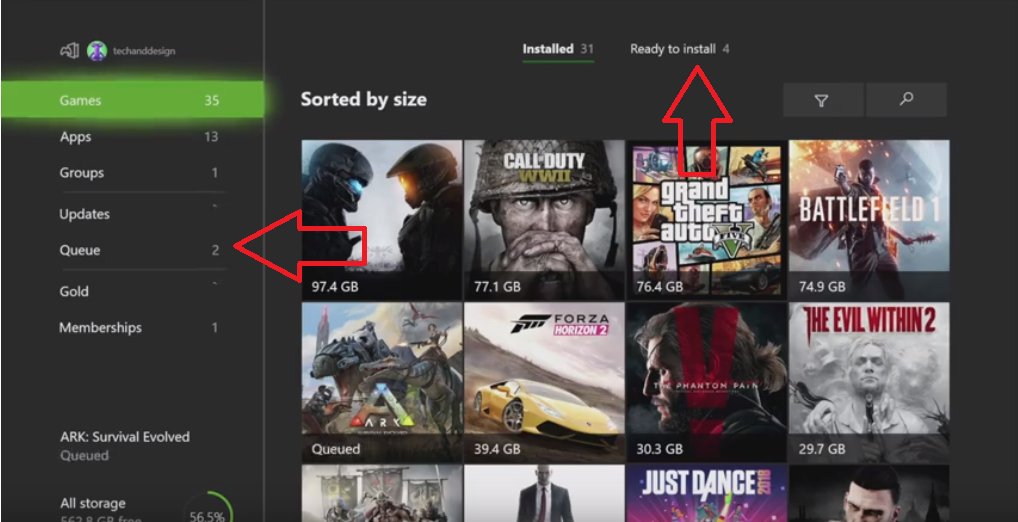This screenshot has width=1018, height=522.
Task: Select the Games menu item
Action: [132, 100]
